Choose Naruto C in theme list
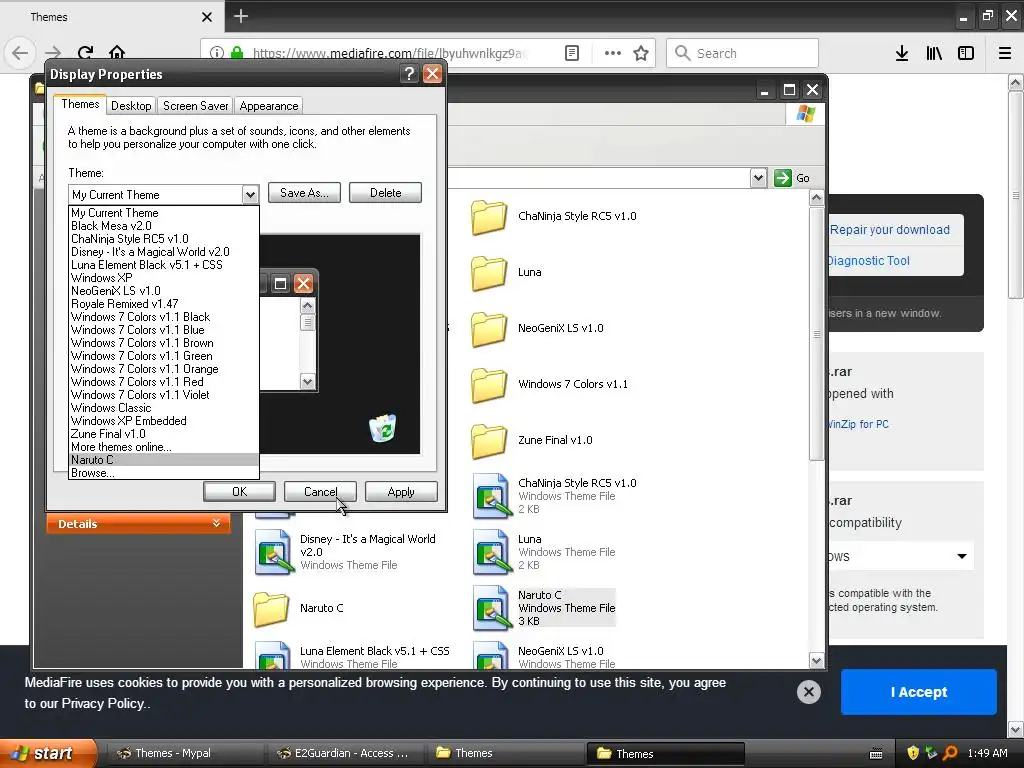Screen dimensions: 1024x768 coord(163,460)
